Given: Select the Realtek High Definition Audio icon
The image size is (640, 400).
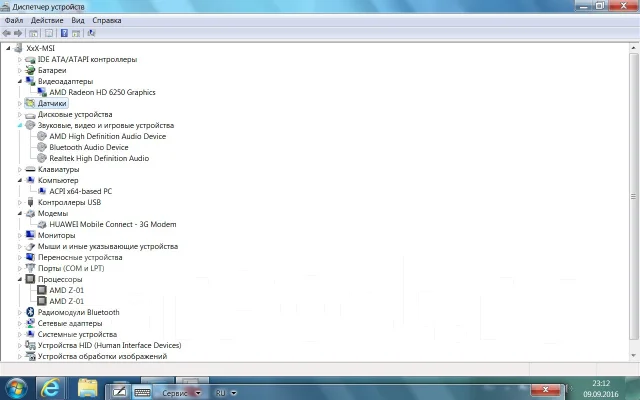Looking at the screenshot, I should [x=42, y=158].
